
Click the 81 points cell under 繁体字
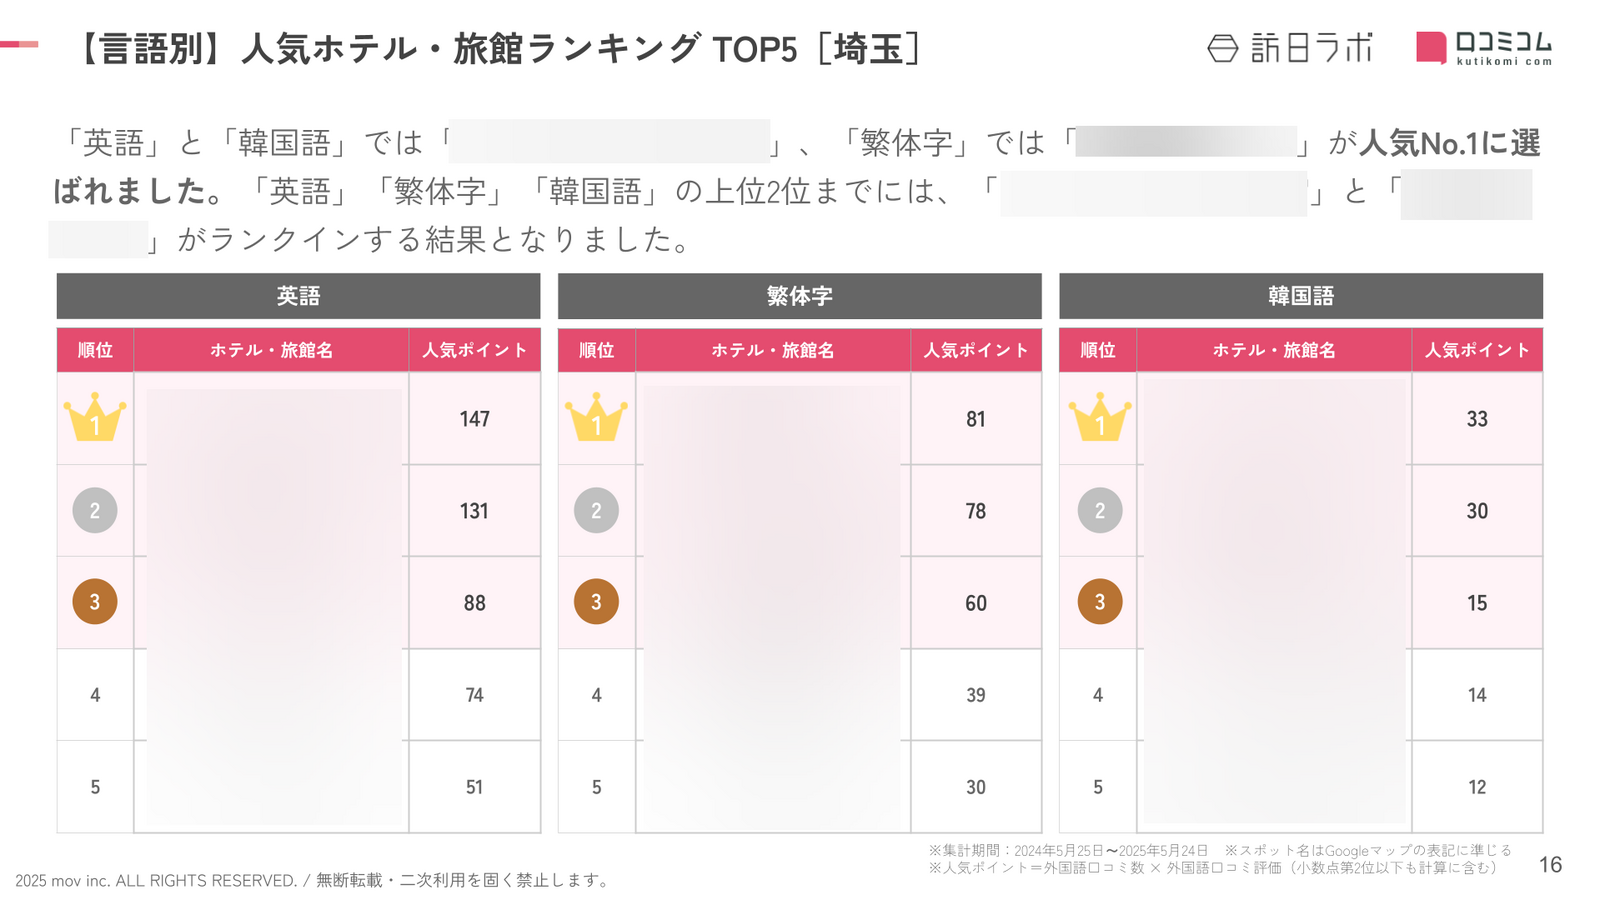(x=976, y=419)
